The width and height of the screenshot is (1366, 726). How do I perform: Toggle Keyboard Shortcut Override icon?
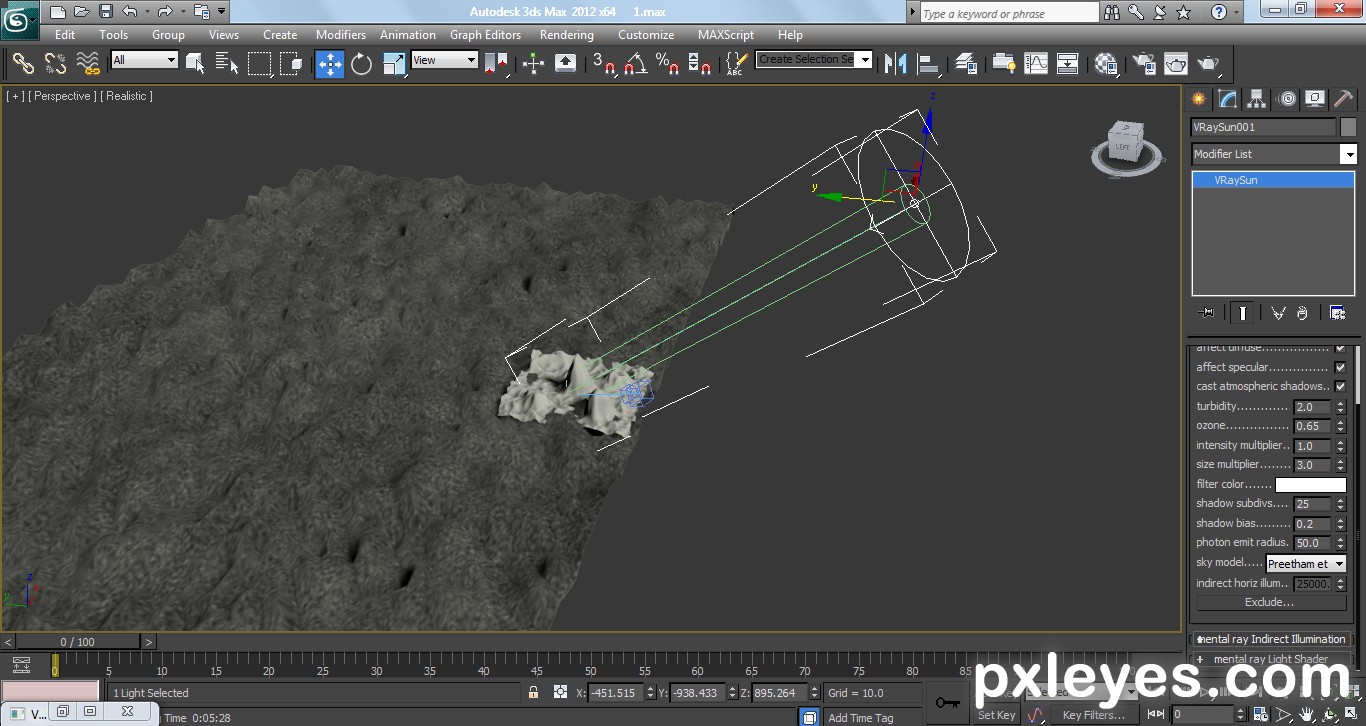coord(565,64)
